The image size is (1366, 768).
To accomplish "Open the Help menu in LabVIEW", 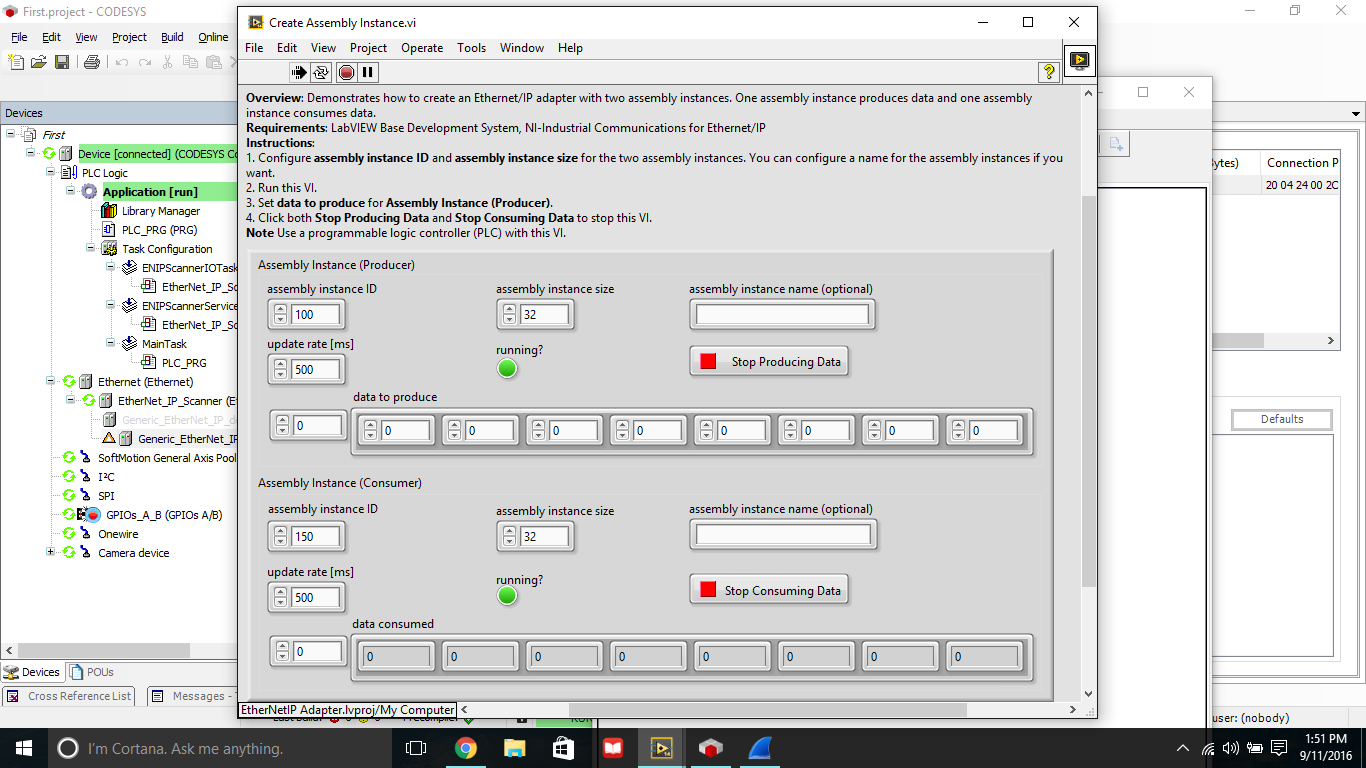I will pyautogui.click(x=570, y=48).
